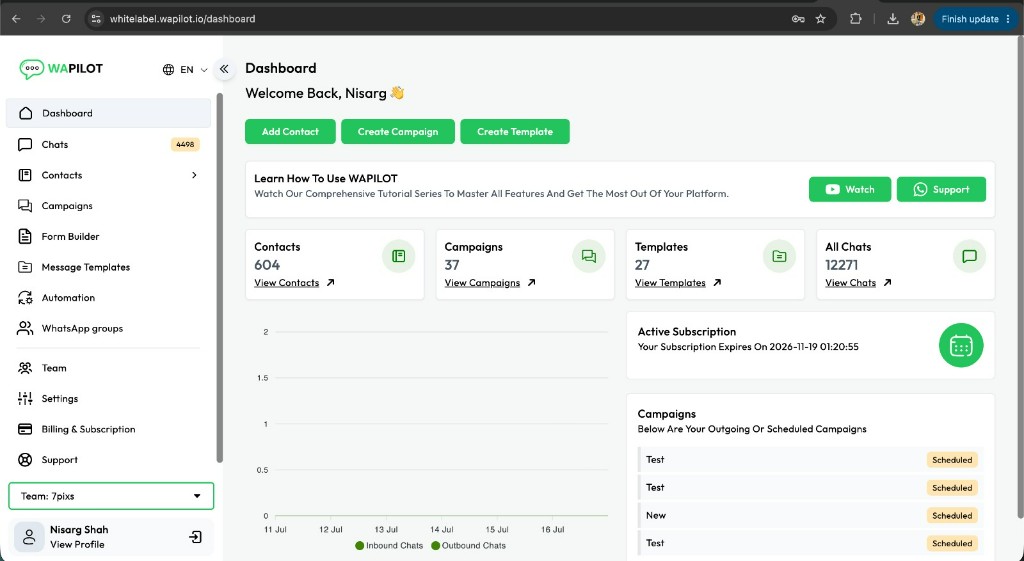This screenshot has height=561, width=1024.
Task: Open Settings in the sidebar
Action: click(108, 398)
